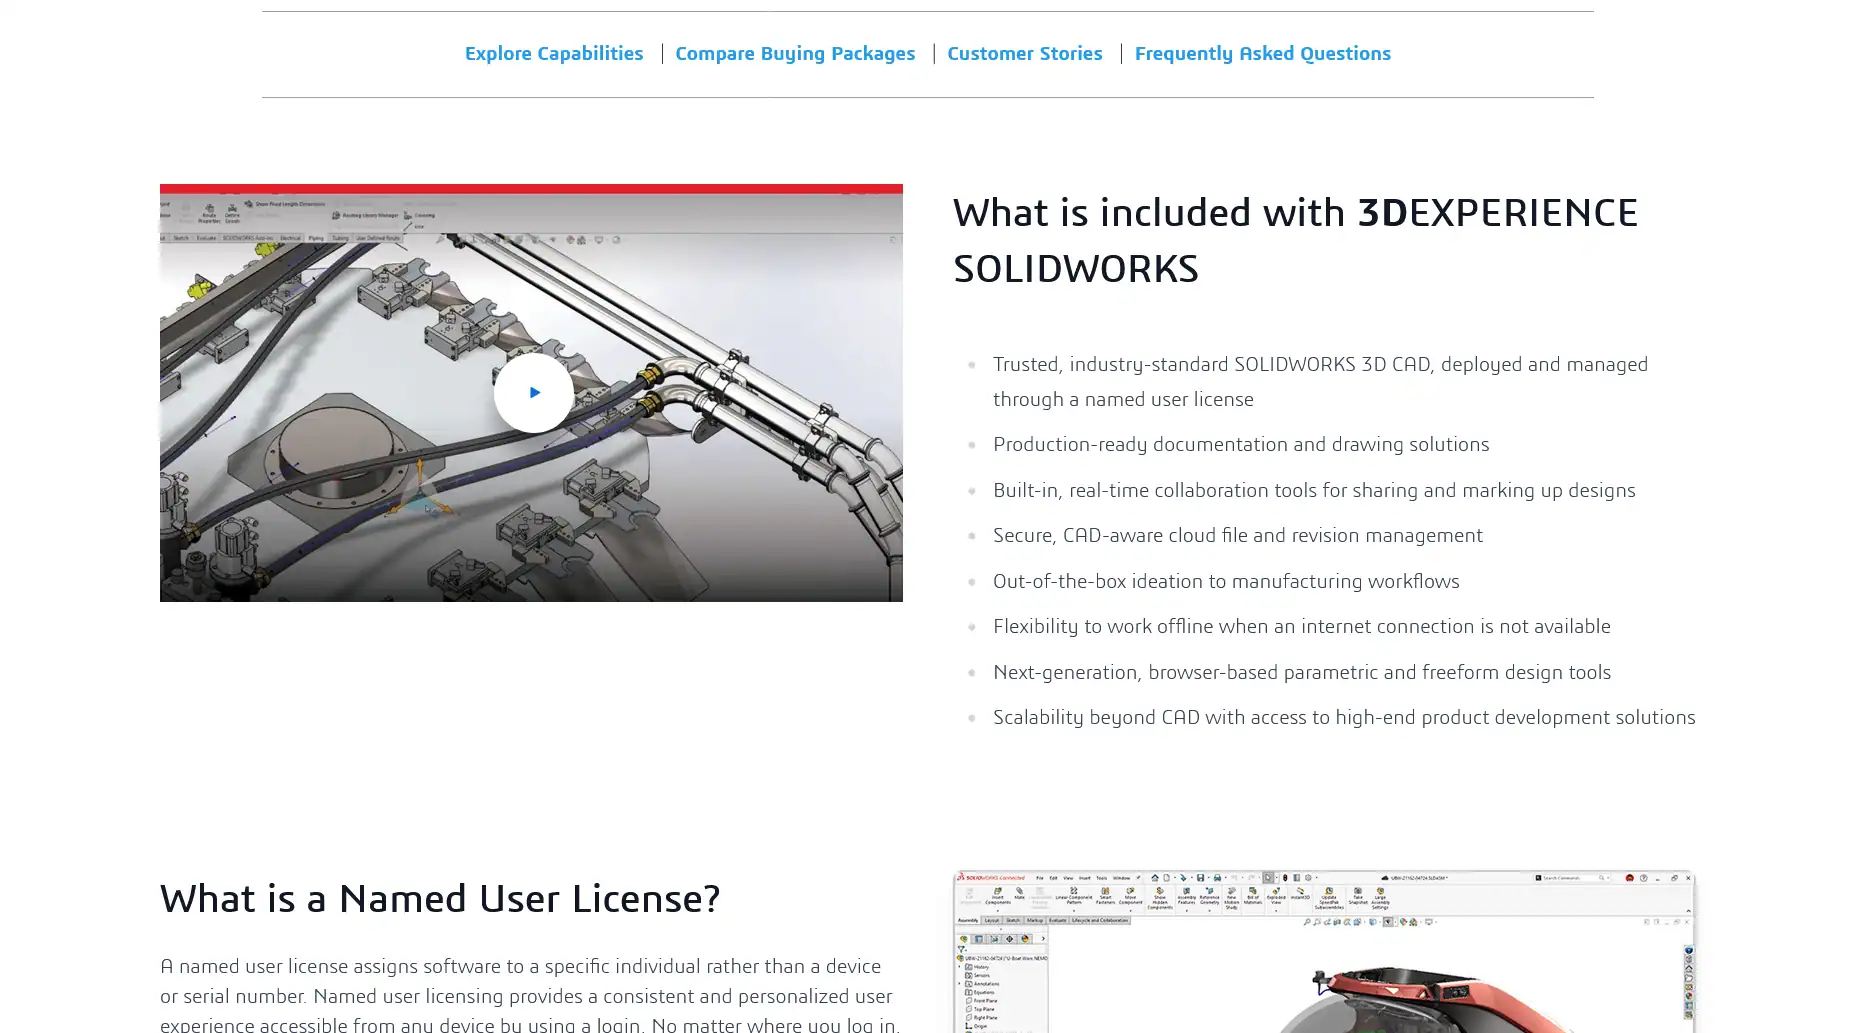Click the bullet about browser-based parametric design tools
Image resolution: width=1856 pixels, height=1033 pixels.
pyautogui.click(x=1302, y=672)
